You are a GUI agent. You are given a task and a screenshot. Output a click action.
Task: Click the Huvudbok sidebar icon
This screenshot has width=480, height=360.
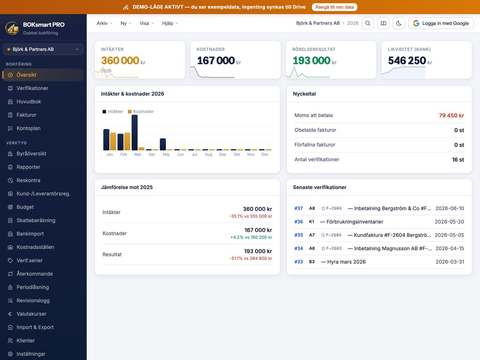tap(10, 102)
